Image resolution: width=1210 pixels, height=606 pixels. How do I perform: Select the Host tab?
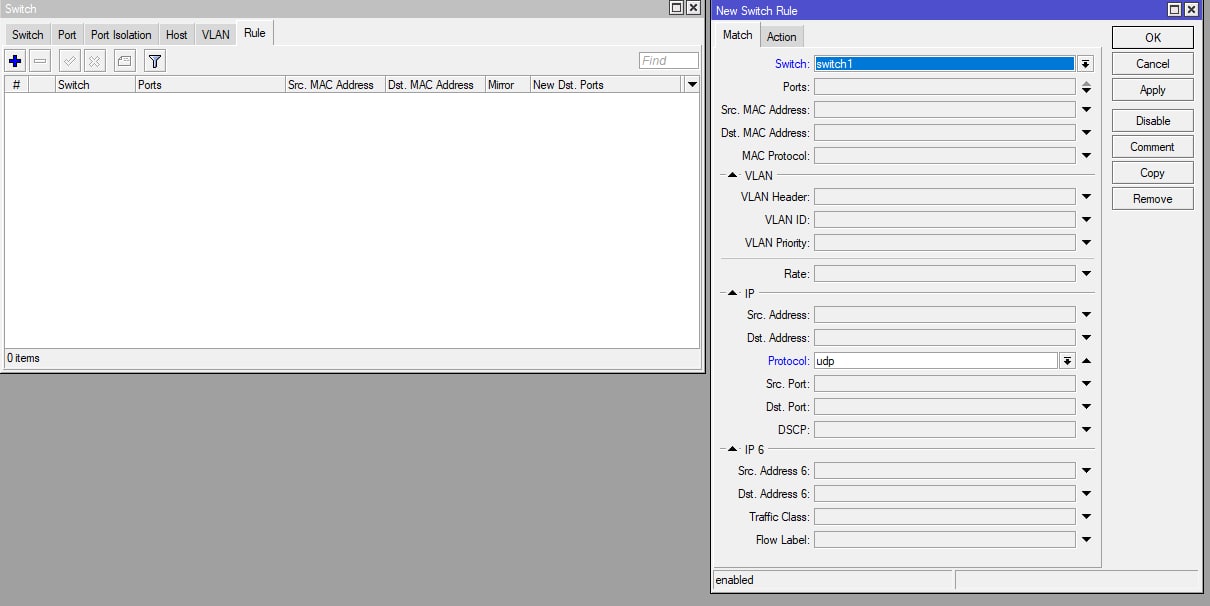click(x=177, y=35)
